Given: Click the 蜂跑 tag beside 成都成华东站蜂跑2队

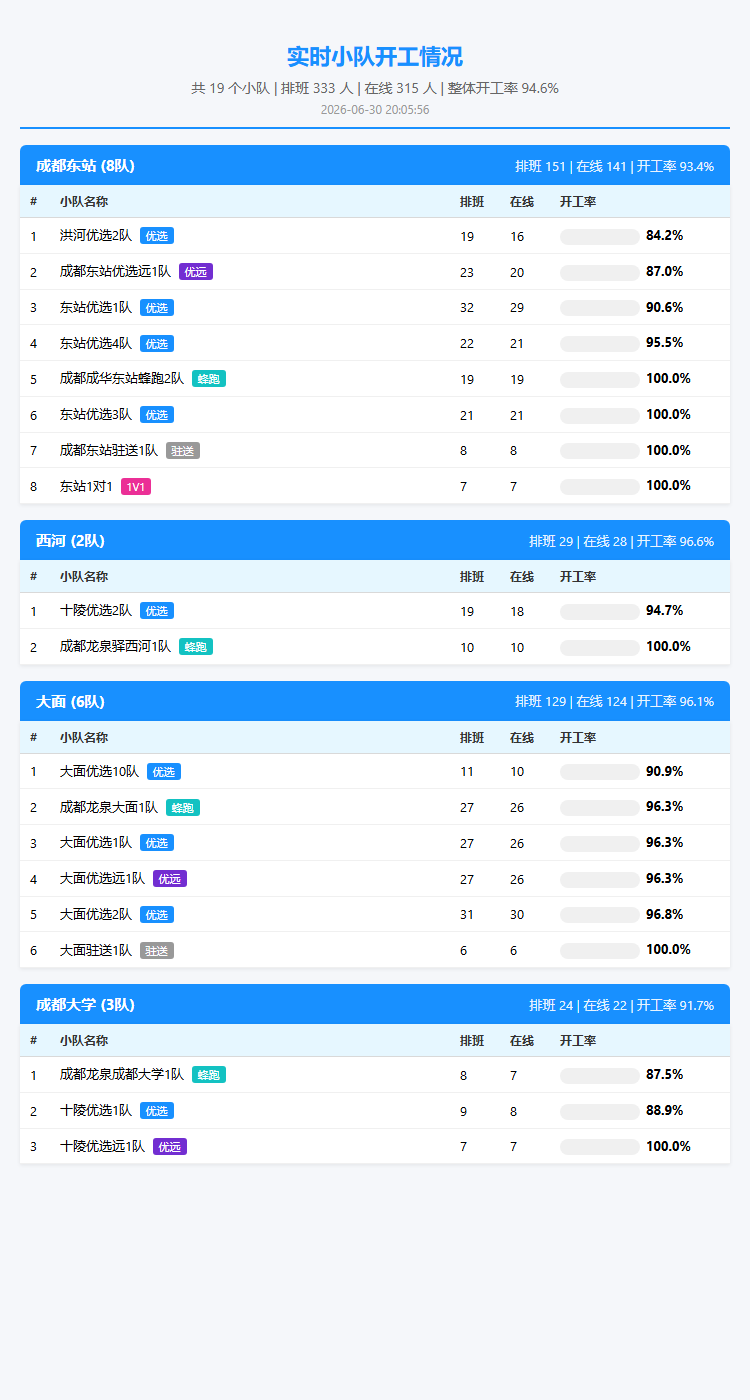Looking at the screenshot, I should click(209, 379).
